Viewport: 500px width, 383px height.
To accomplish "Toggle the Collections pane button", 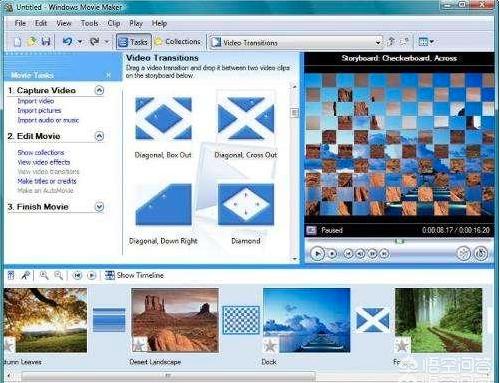I will coord(178,42).
